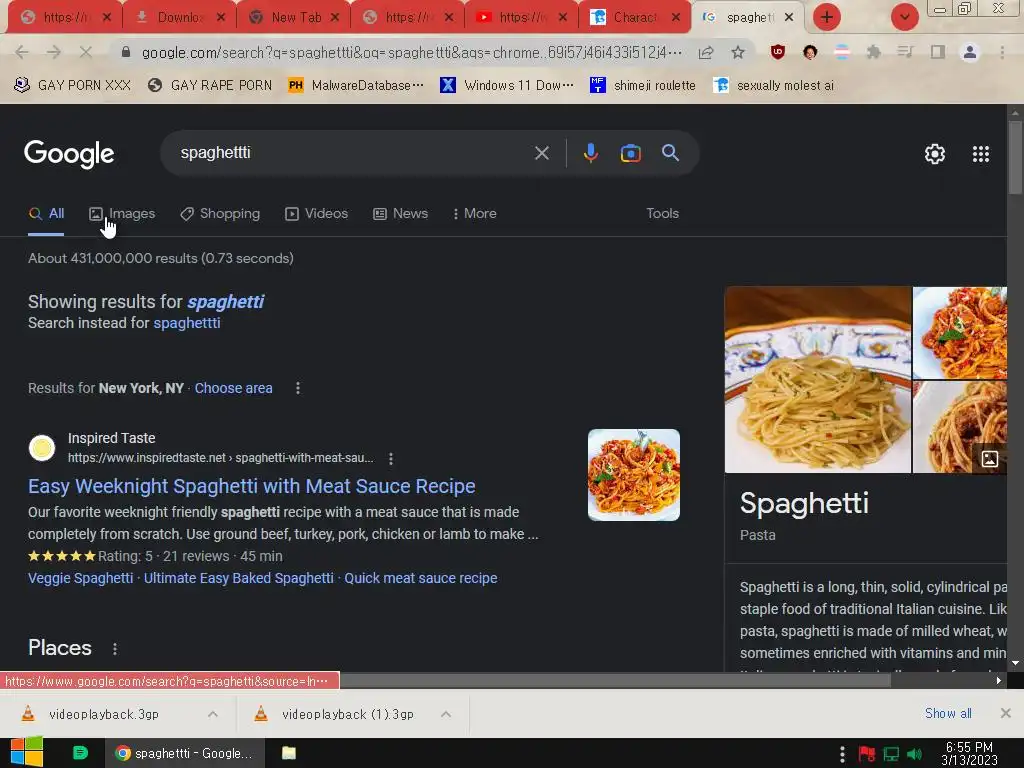Open the Veggie Spaghetti sublink

point(80,579)
